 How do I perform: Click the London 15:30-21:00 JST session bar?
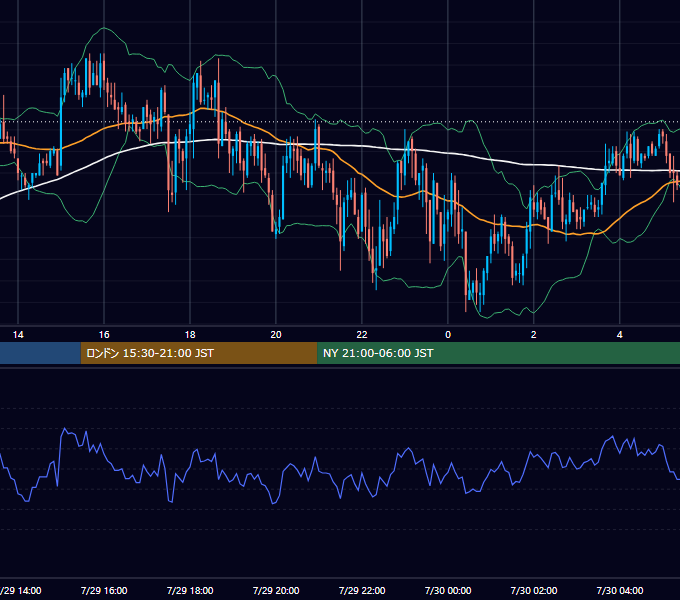click(199, 353)
